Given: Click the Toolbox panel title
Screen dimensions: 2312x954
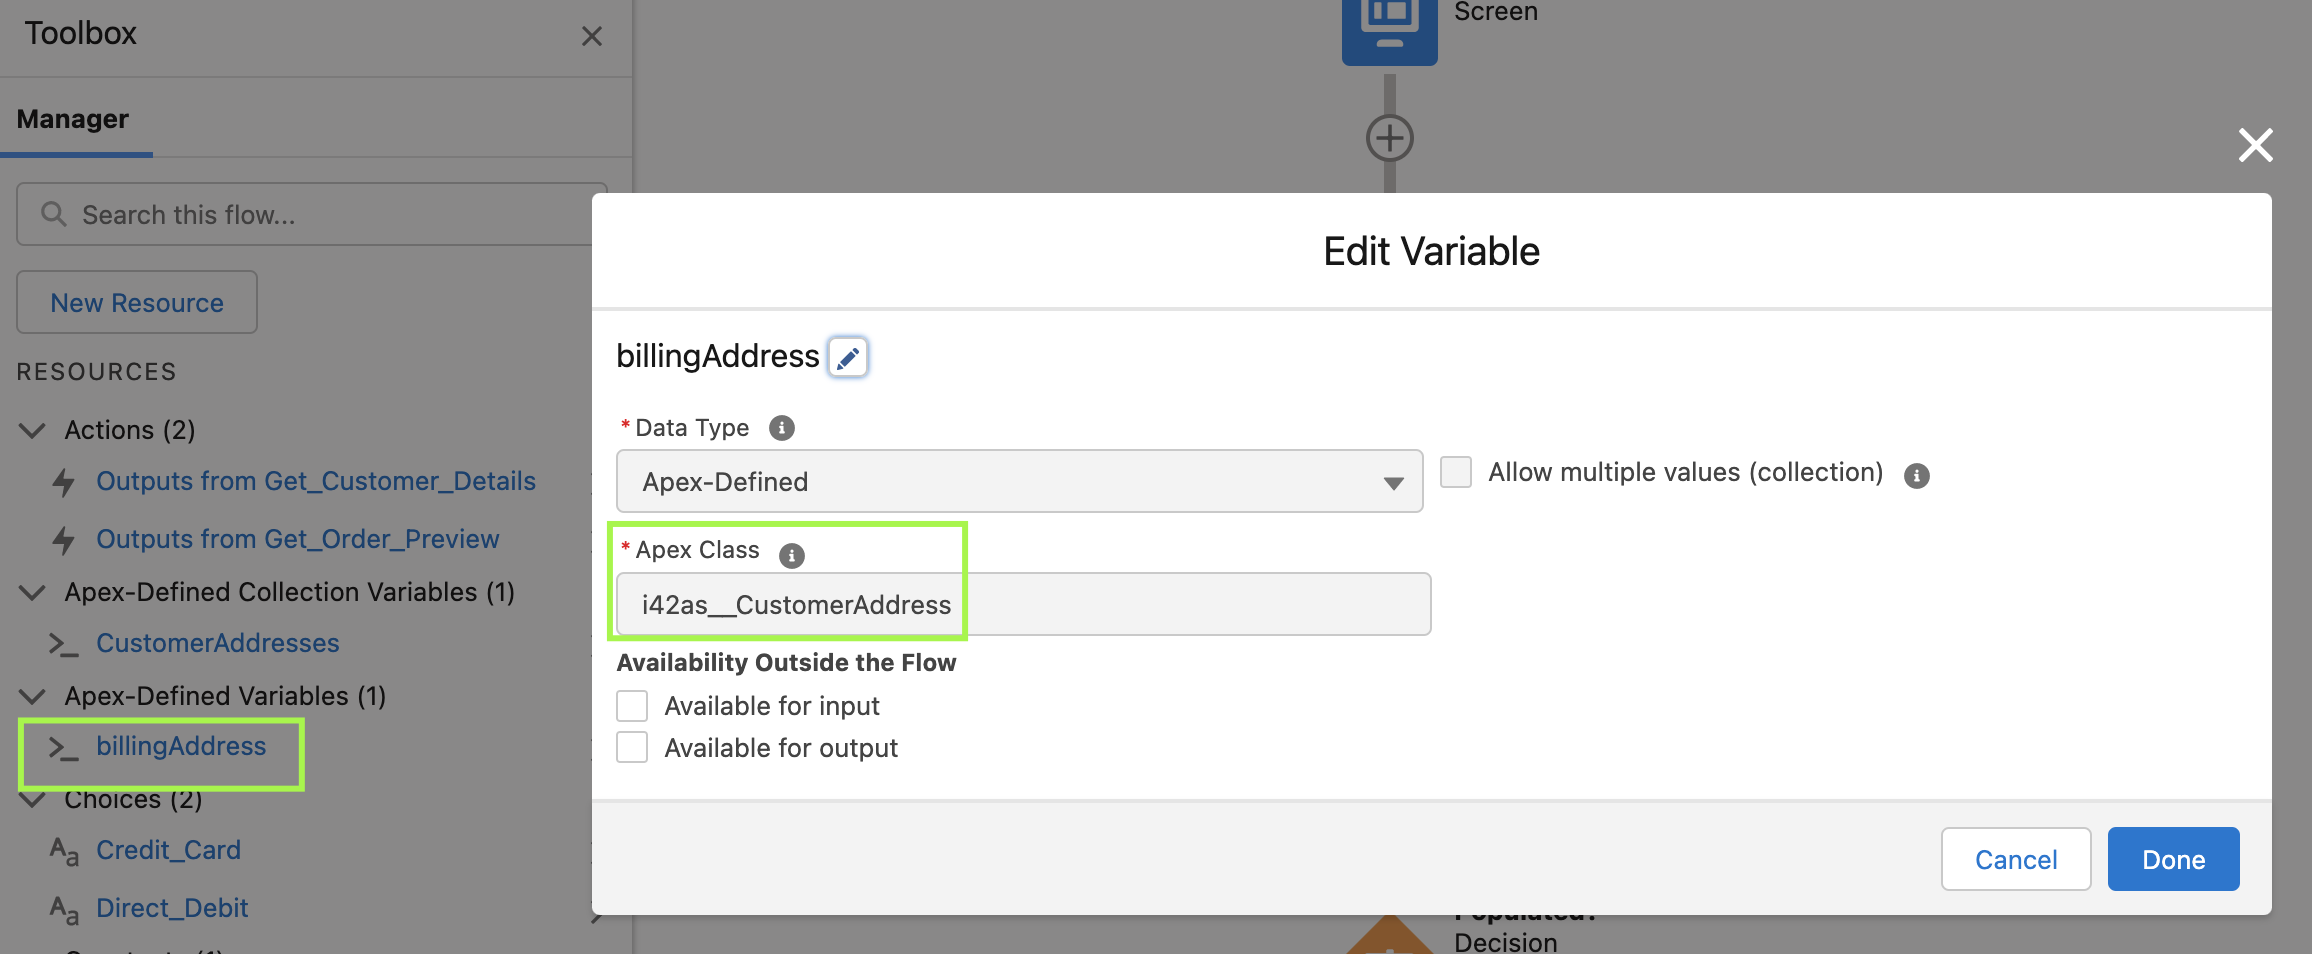Looking at the screenshot, I should pos(81,34).
